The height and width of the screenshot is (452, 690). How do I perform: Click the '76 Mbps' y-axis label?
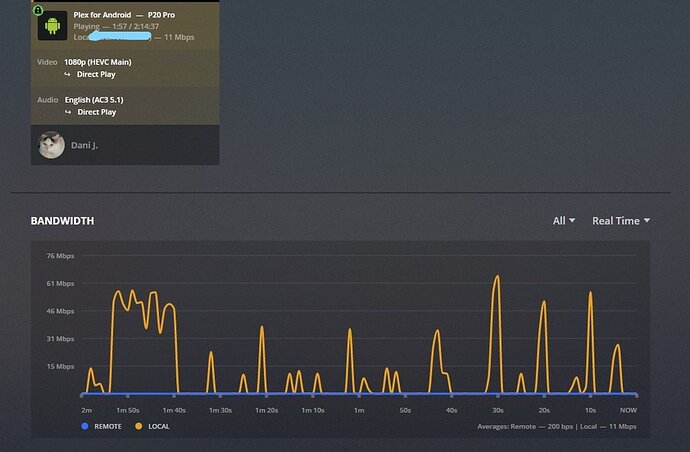point(60,256)
